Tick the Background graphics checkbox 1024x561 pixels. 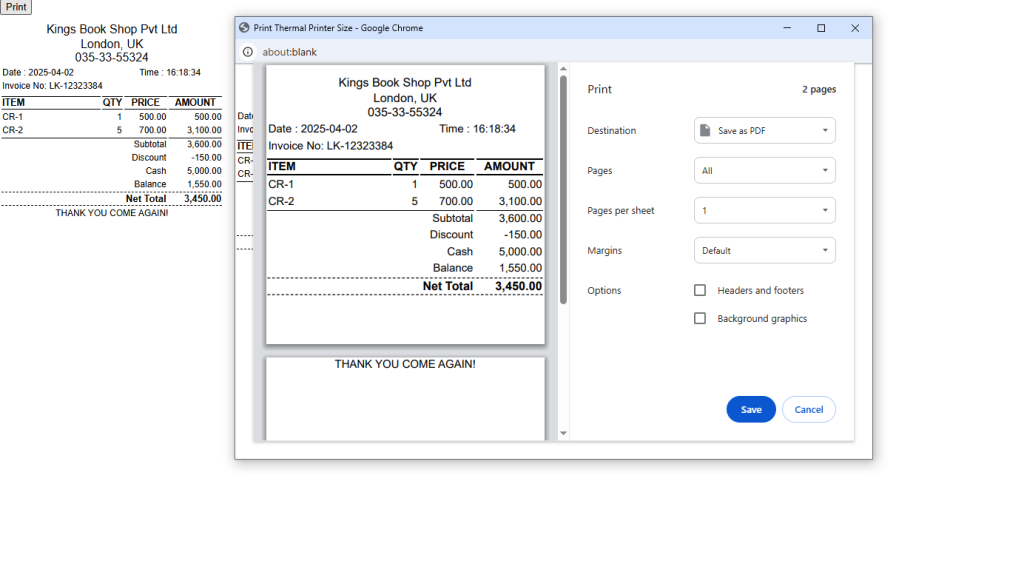click(x=700, y=319)
